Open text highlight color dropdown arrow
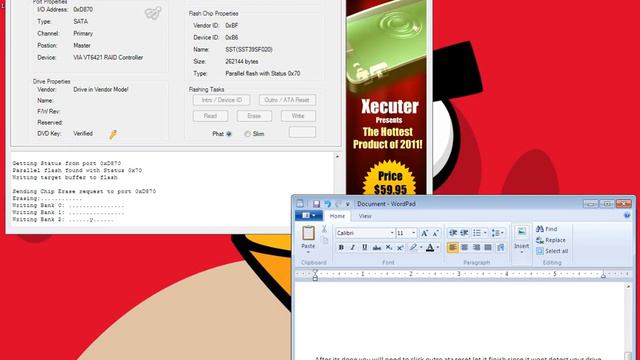The width and height of the screenshot is (640, 360). click(x=421, y=247)
